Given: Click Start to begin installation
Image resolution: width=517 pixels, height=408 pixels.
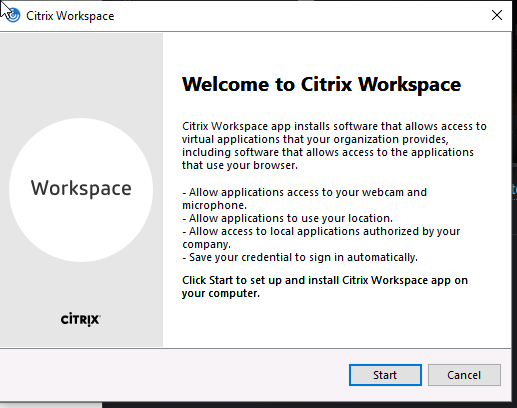Looking at the screenshot, I should click(x=385, y=375).
